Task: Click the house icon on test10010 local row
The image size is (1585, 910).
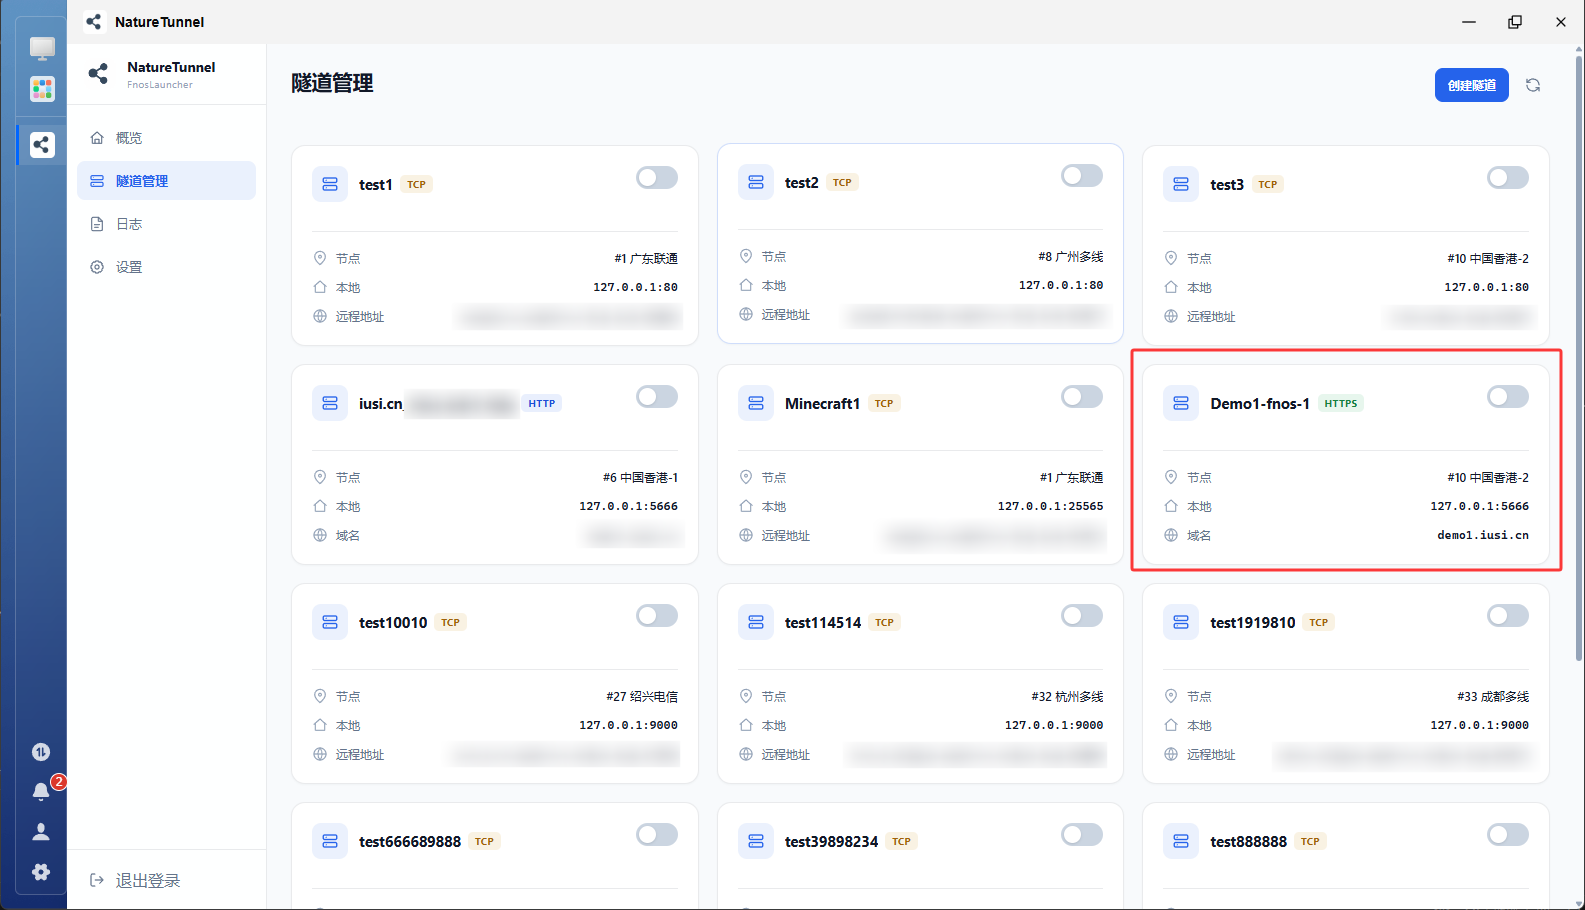Action: [x=320, y=725]
